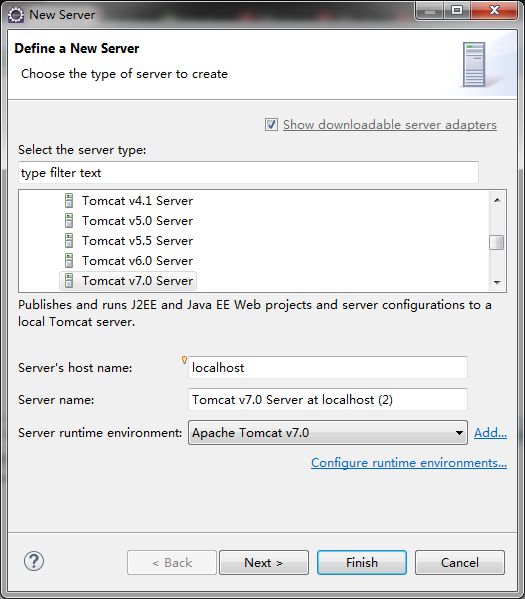Click the server list scrollbar thumb
Viewport: 525px width, 599px height.
point(497,243)
